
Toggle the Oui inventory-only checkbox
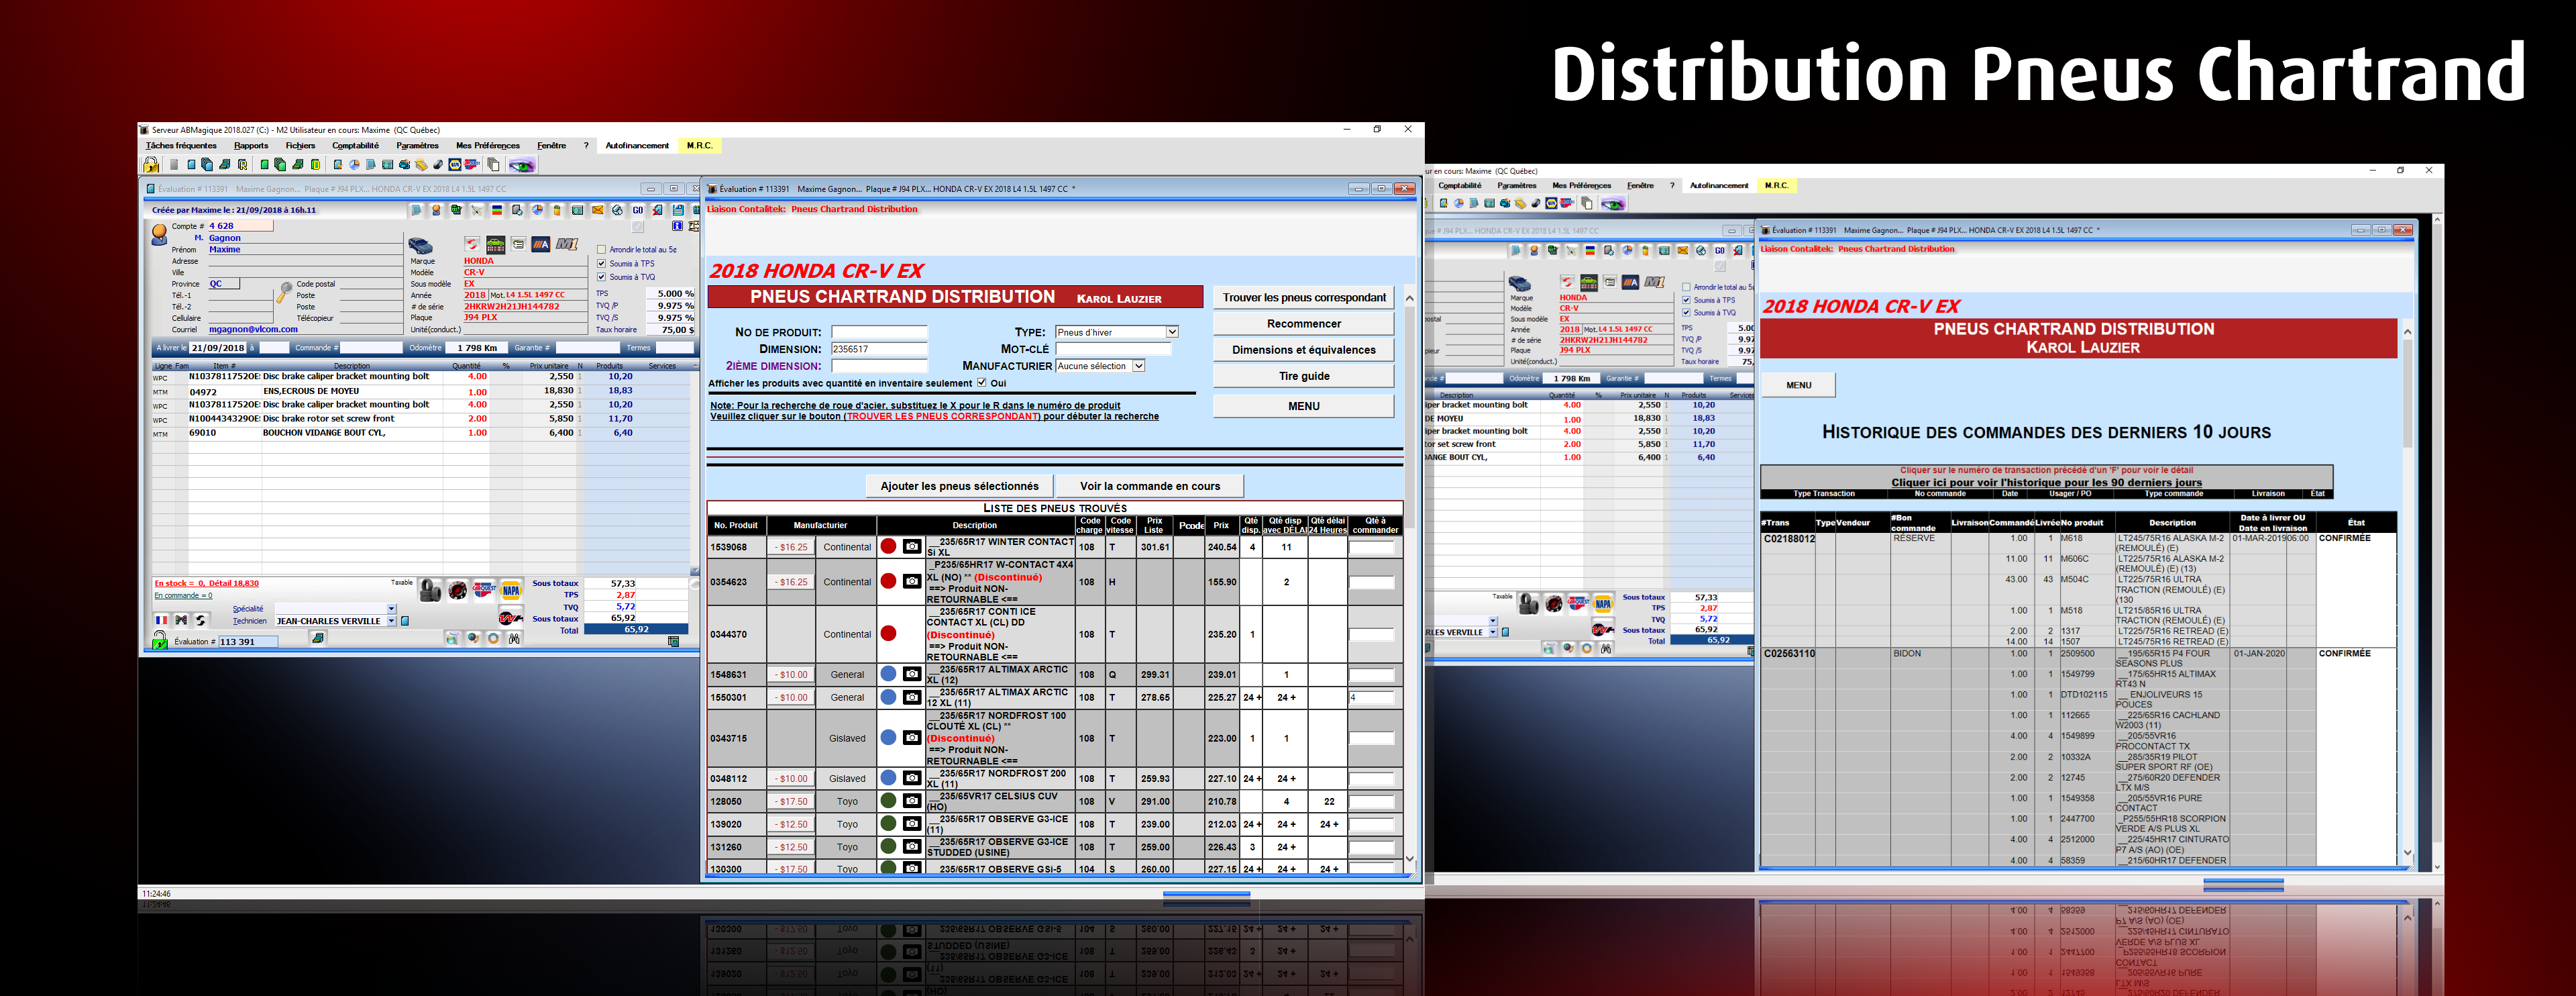pos(981,383)
